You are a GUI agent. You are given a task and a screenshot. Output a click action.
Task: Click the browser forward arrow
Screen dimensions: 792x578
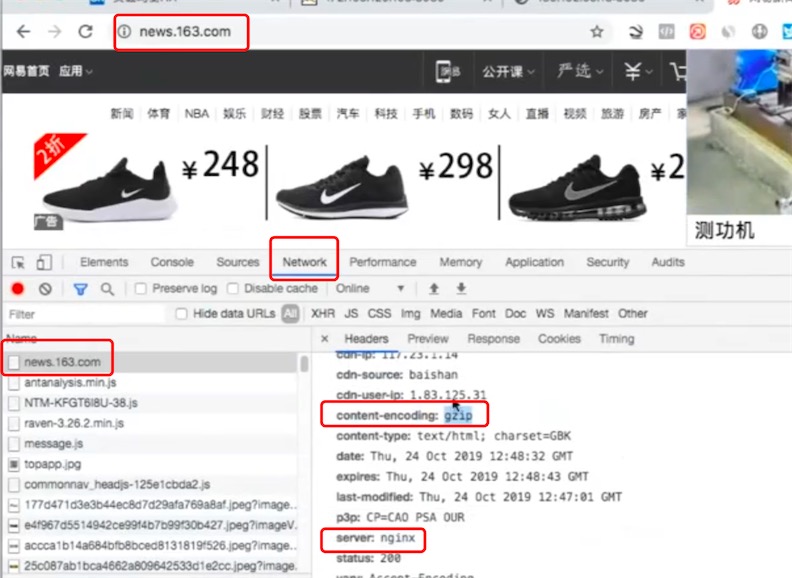(54, 32)
